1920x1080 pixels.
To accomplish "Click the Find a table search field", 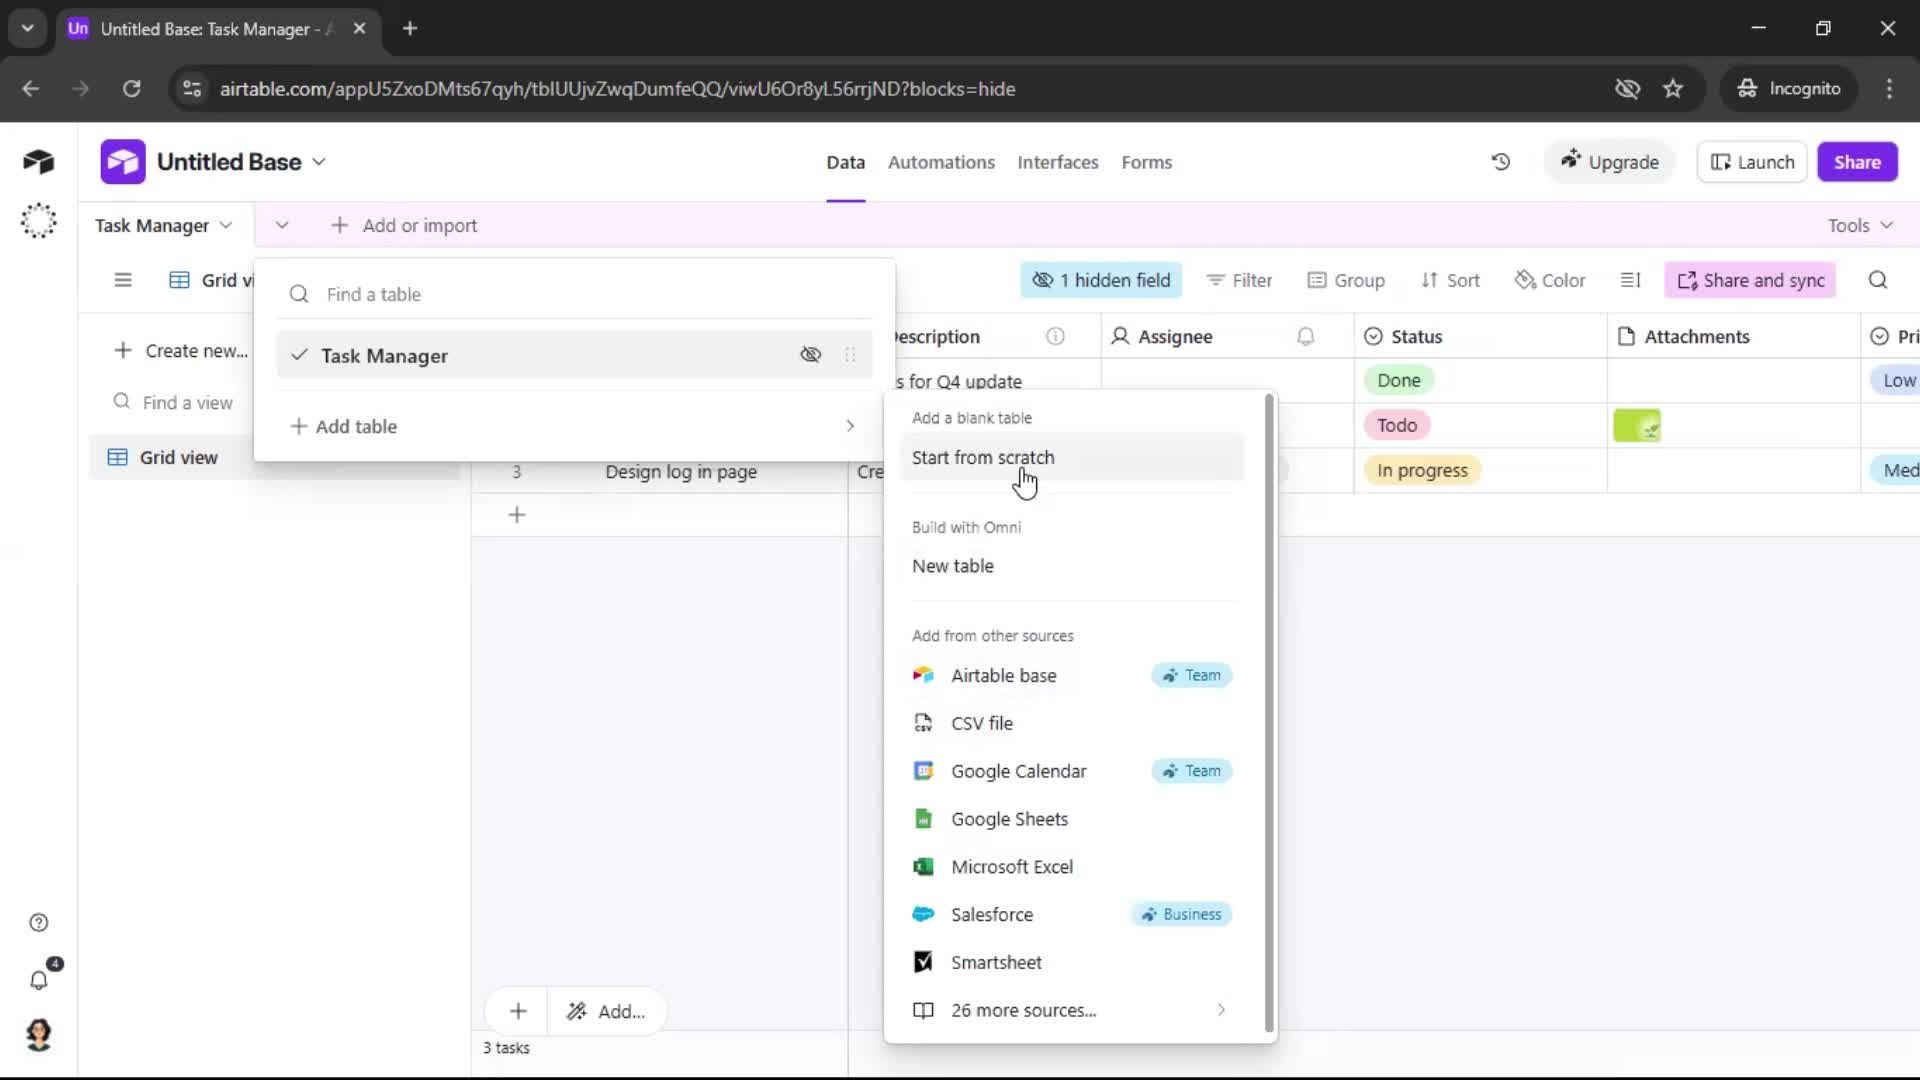I will click(574, 294).
